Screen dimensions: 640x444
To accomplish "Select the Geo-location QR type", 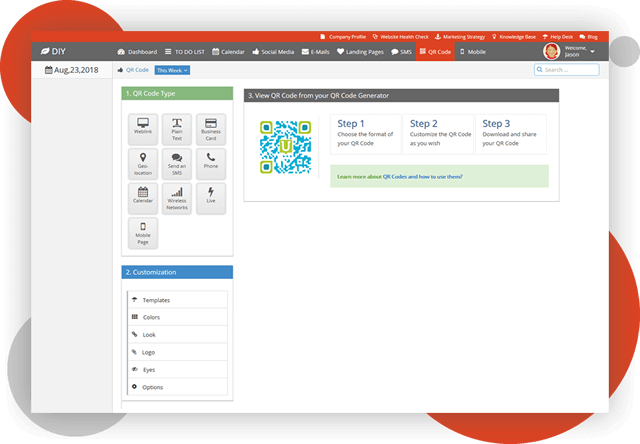I will click(143, 165).
